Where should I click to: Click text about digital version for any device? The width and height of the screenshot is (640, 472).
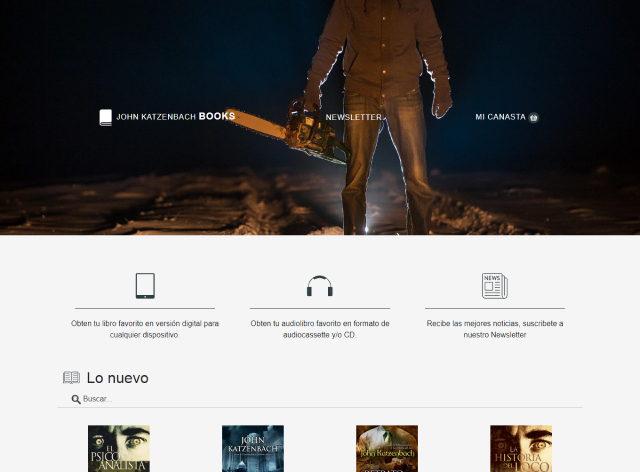(x=145, y=329)
